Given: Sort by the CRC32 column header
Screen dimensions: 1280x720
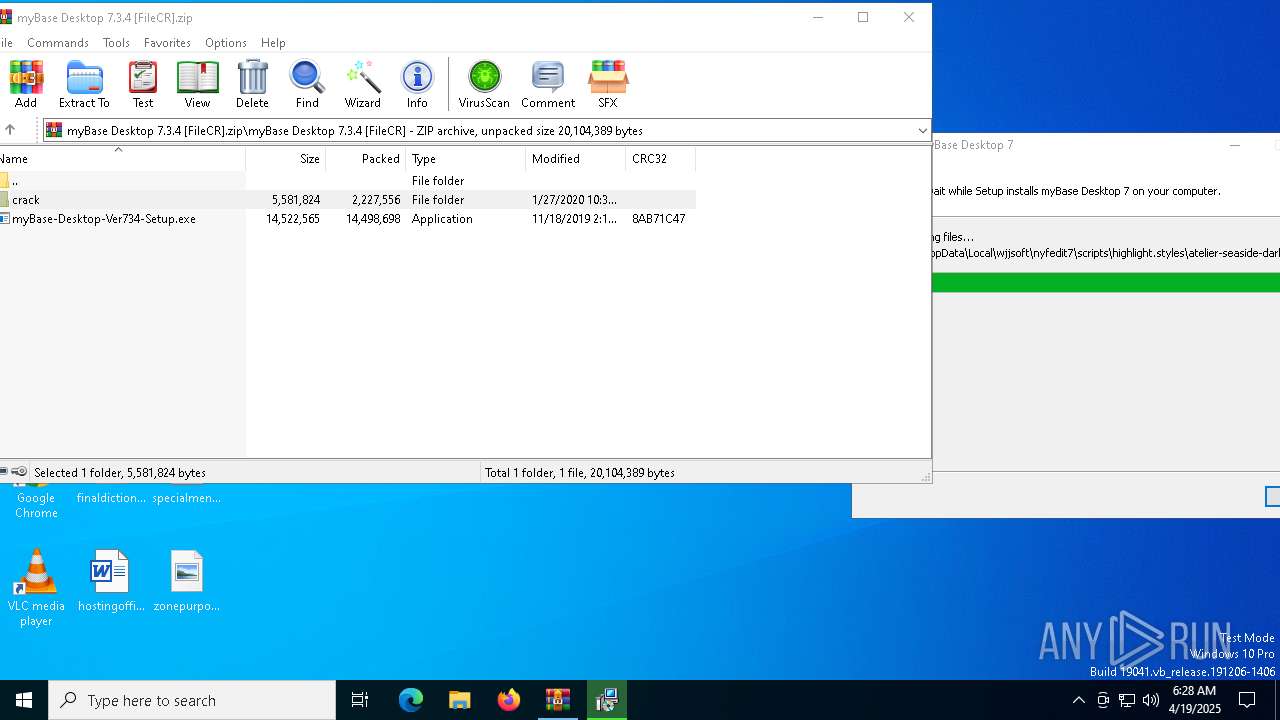Looking at the screenshot, I should (x=660, y=159).
